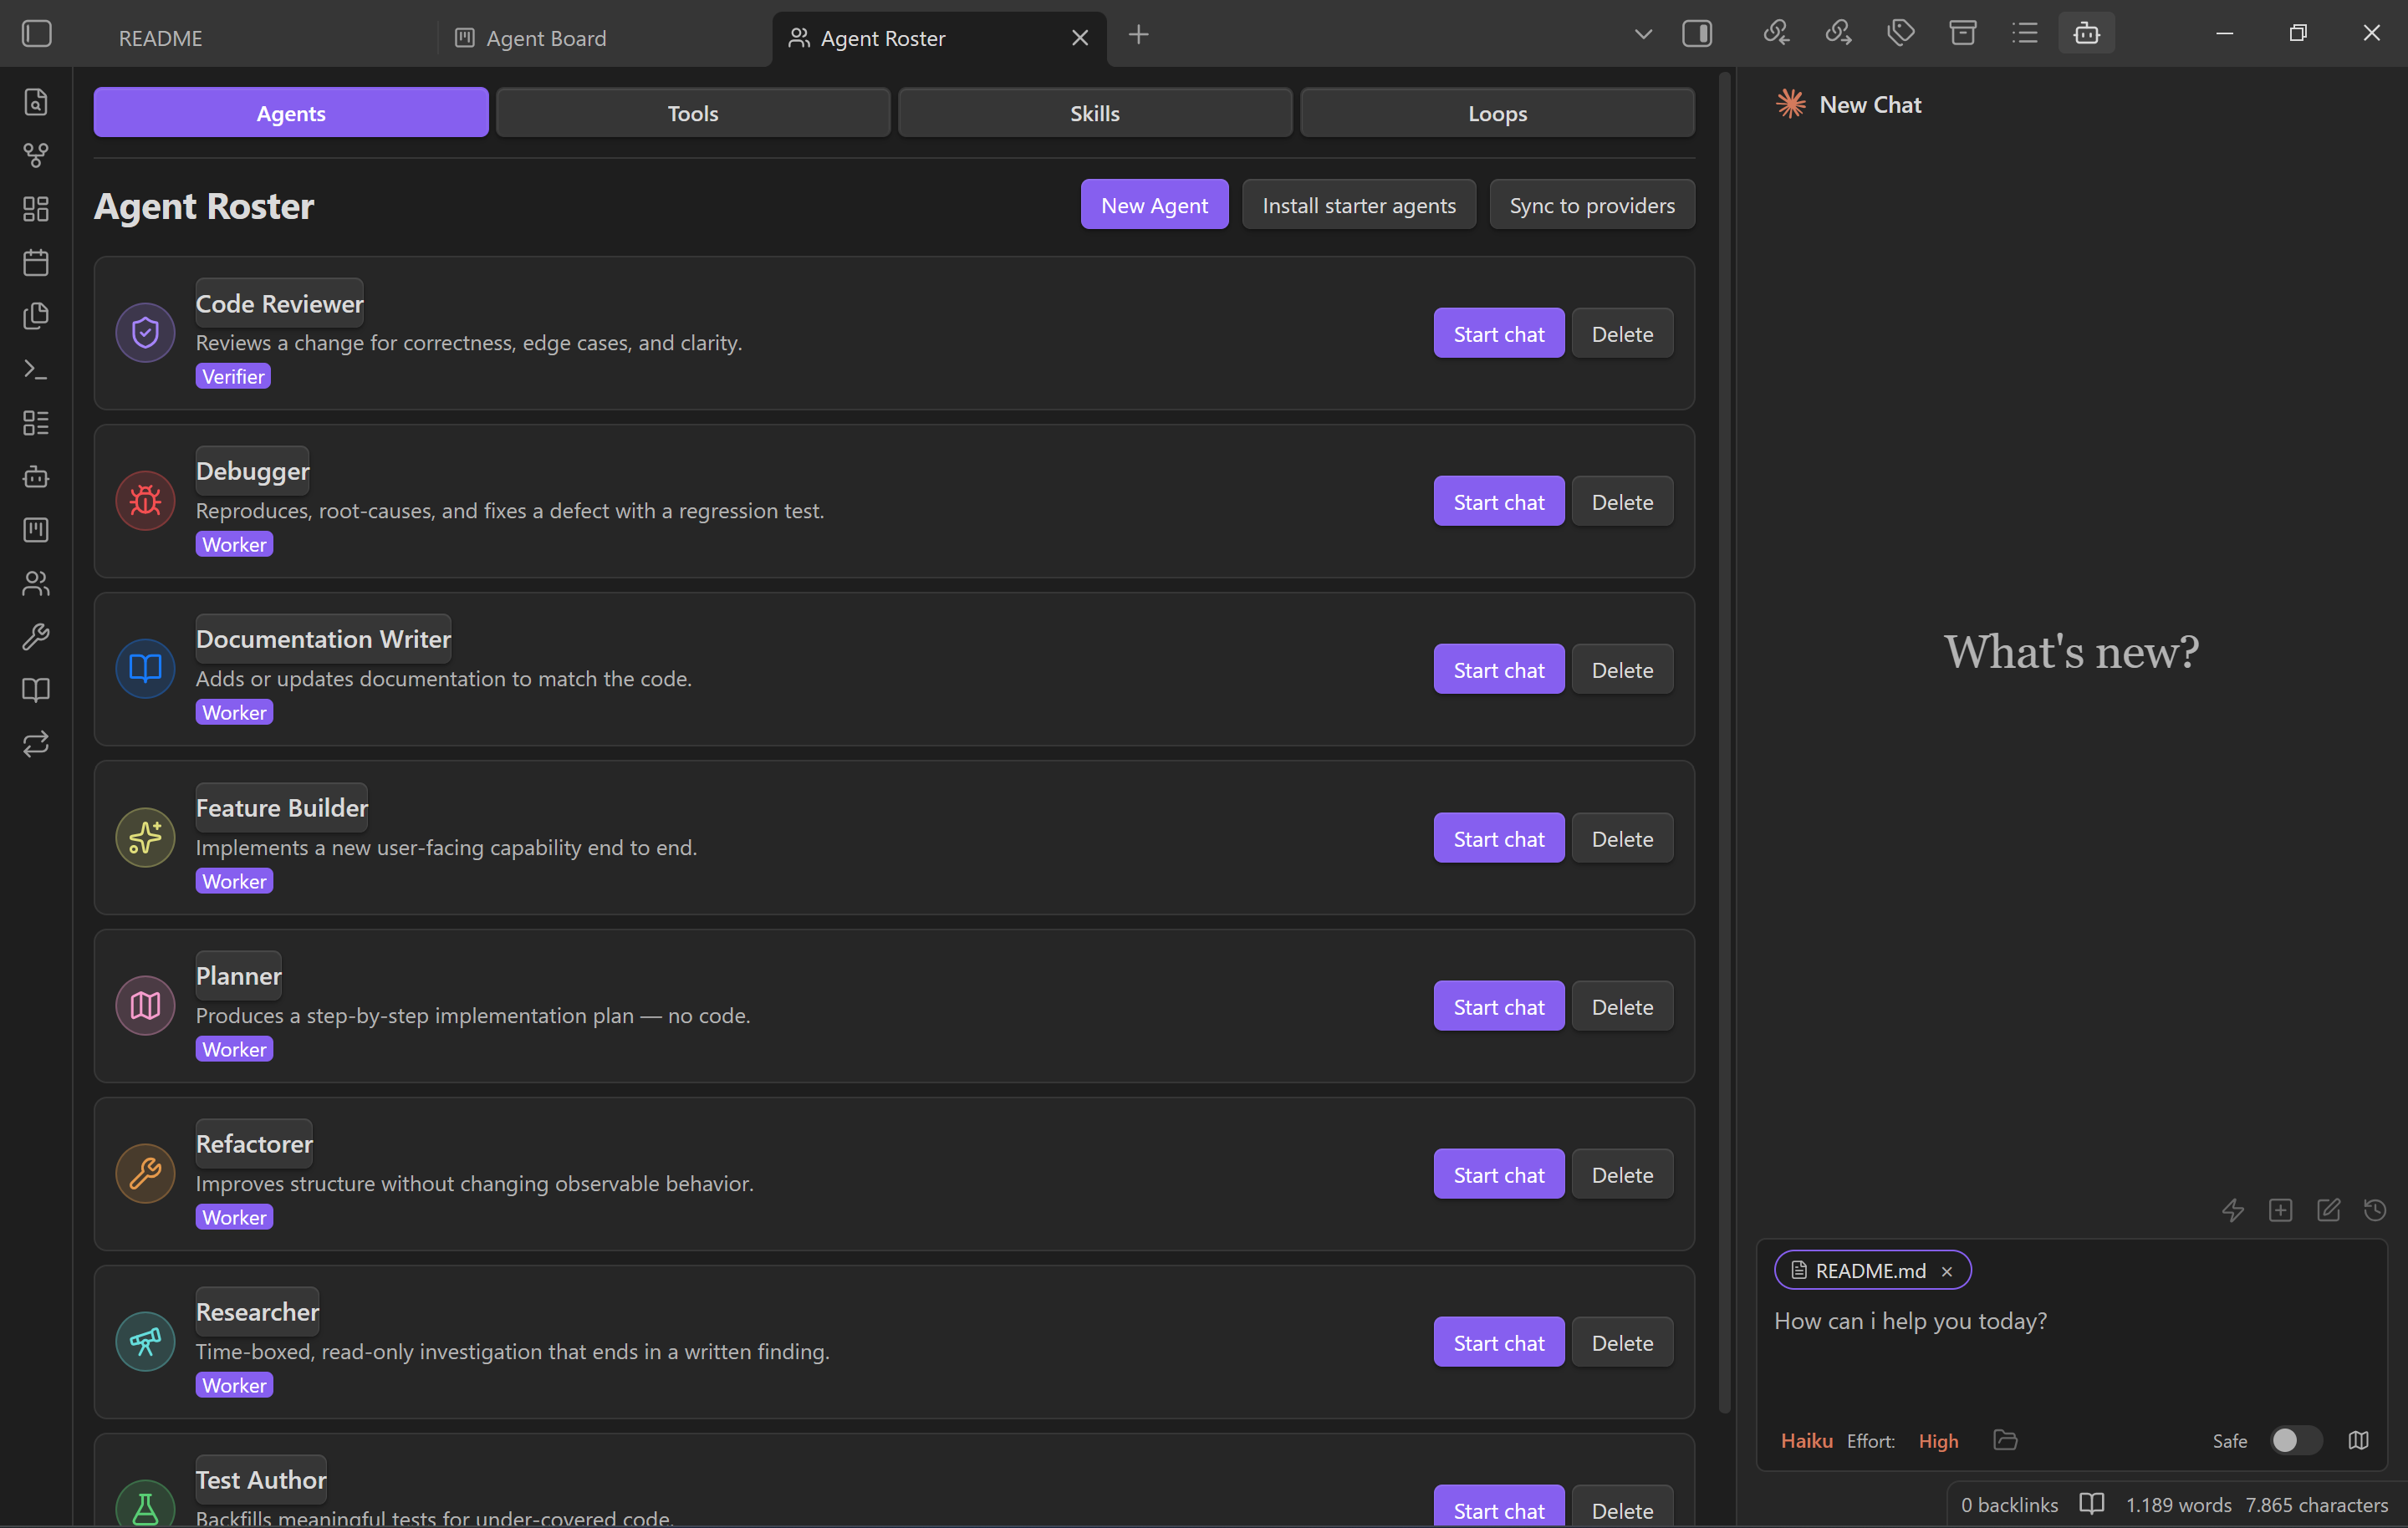The width and height of the screenshot is (2408, 1528).
Task: Open the task list icon in left ribbon
Action: 36,423
